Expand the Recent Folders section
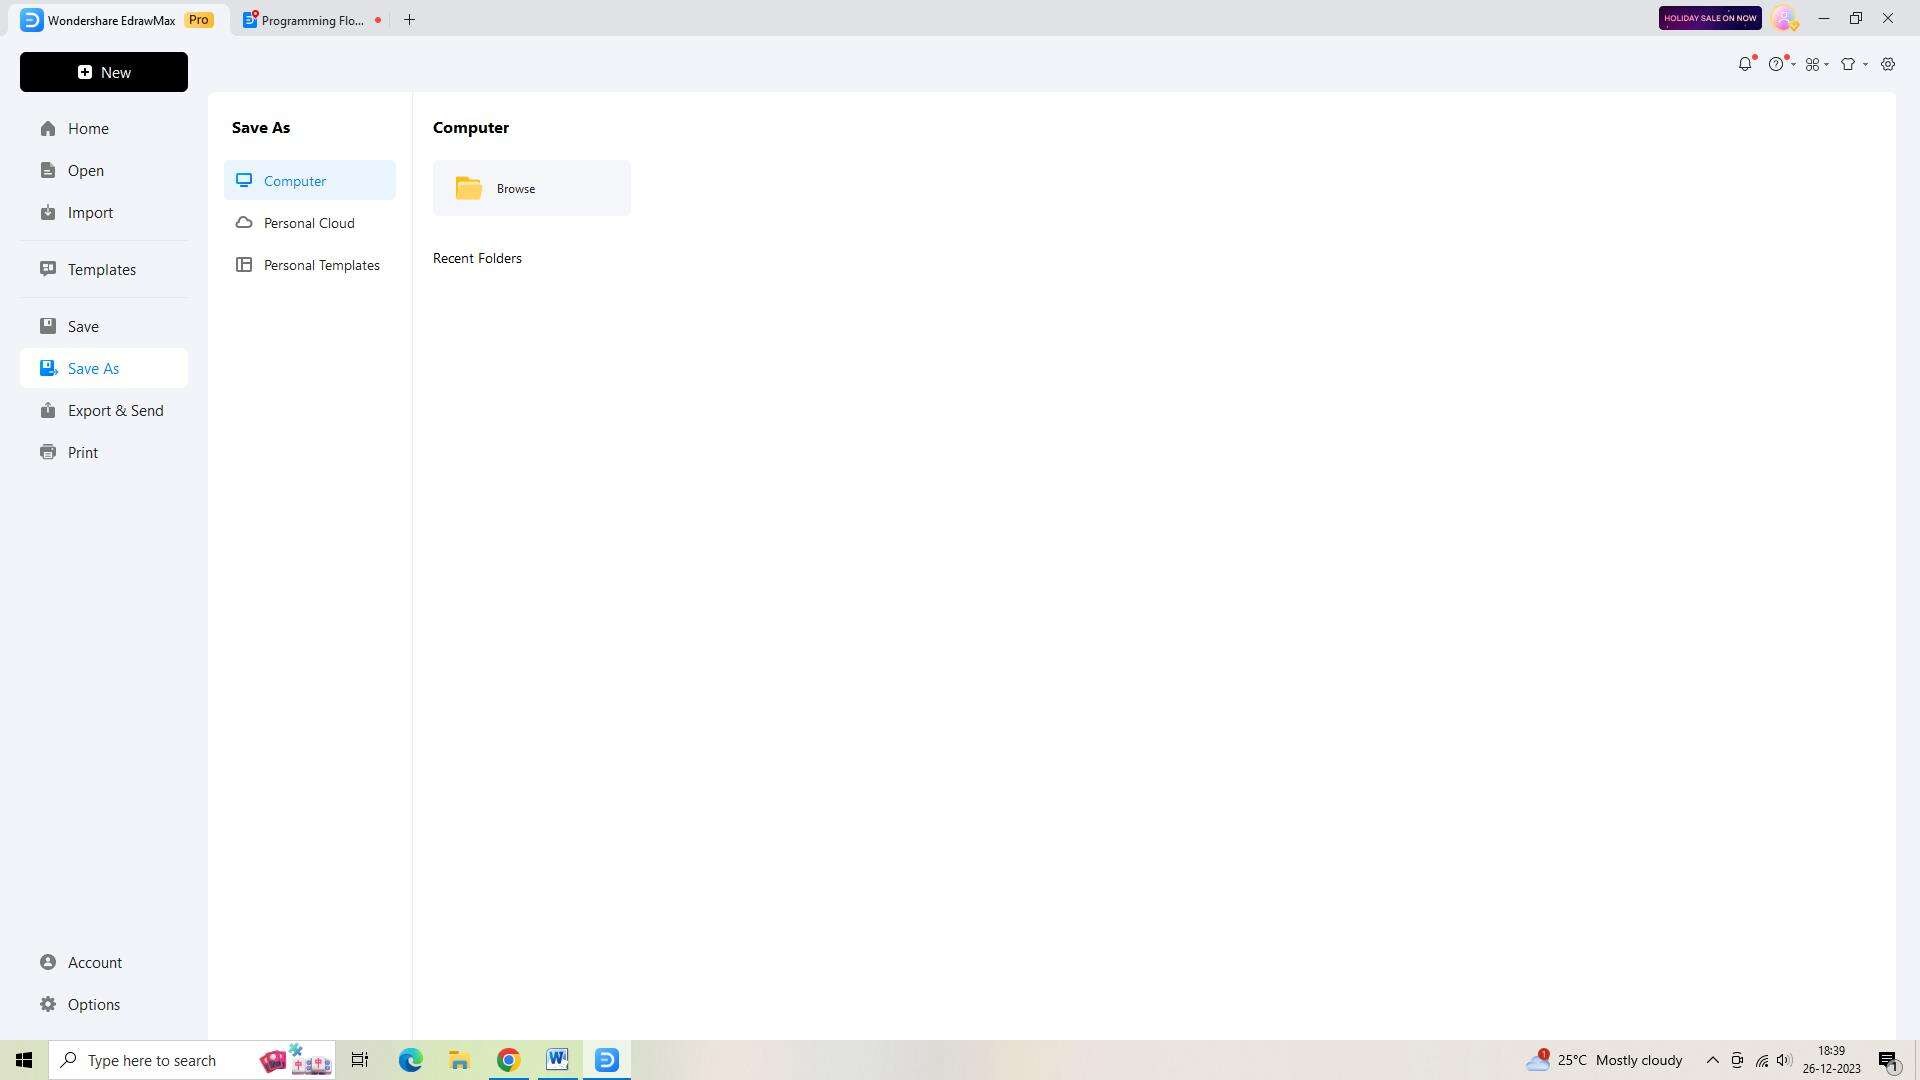This screenshot has height=1080, width=1920. (x=477, y=257)
